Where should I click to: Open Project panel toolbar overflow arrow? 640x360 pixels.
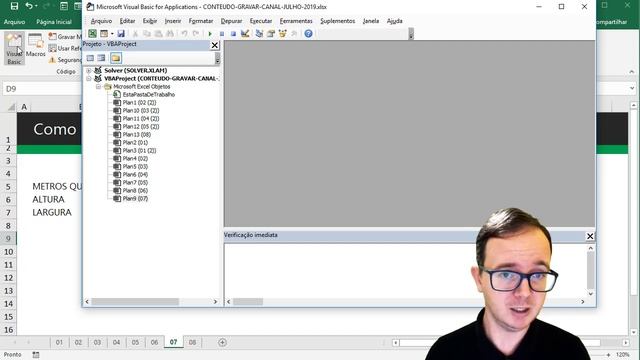point(217,58)
